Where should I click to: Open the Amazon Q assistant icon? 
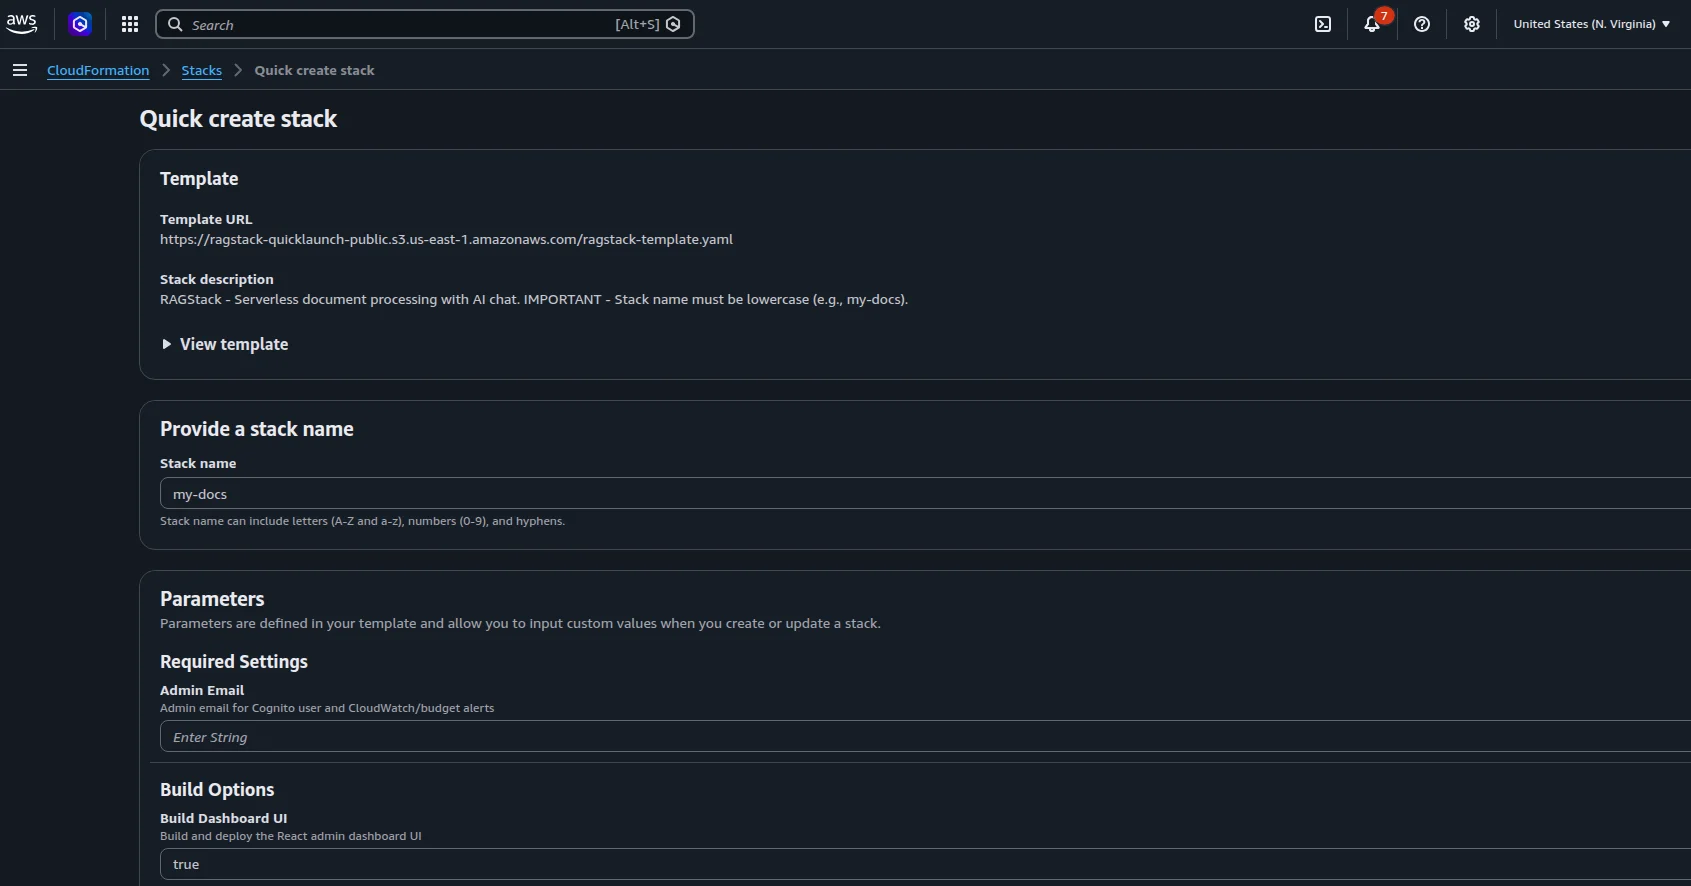[80, 24]
